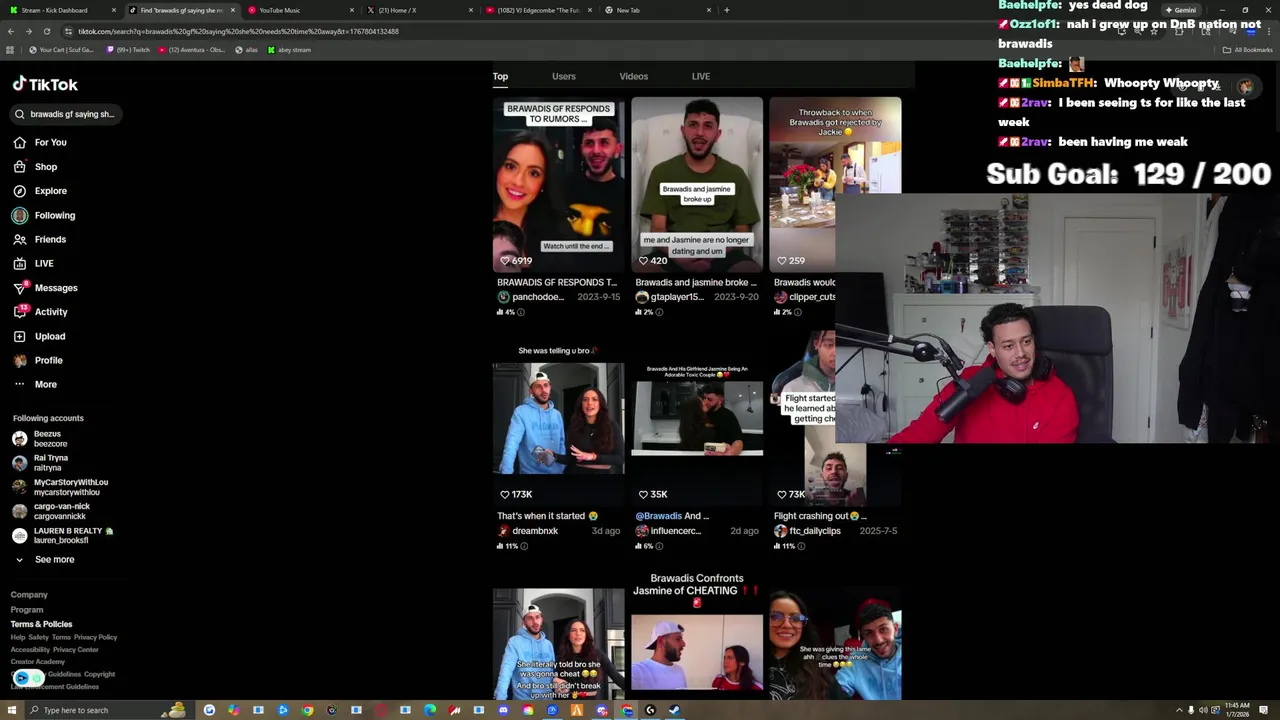Open Steam from the taskbar
This screenshot has height=720, width=1280.
[x=675, y=710]
